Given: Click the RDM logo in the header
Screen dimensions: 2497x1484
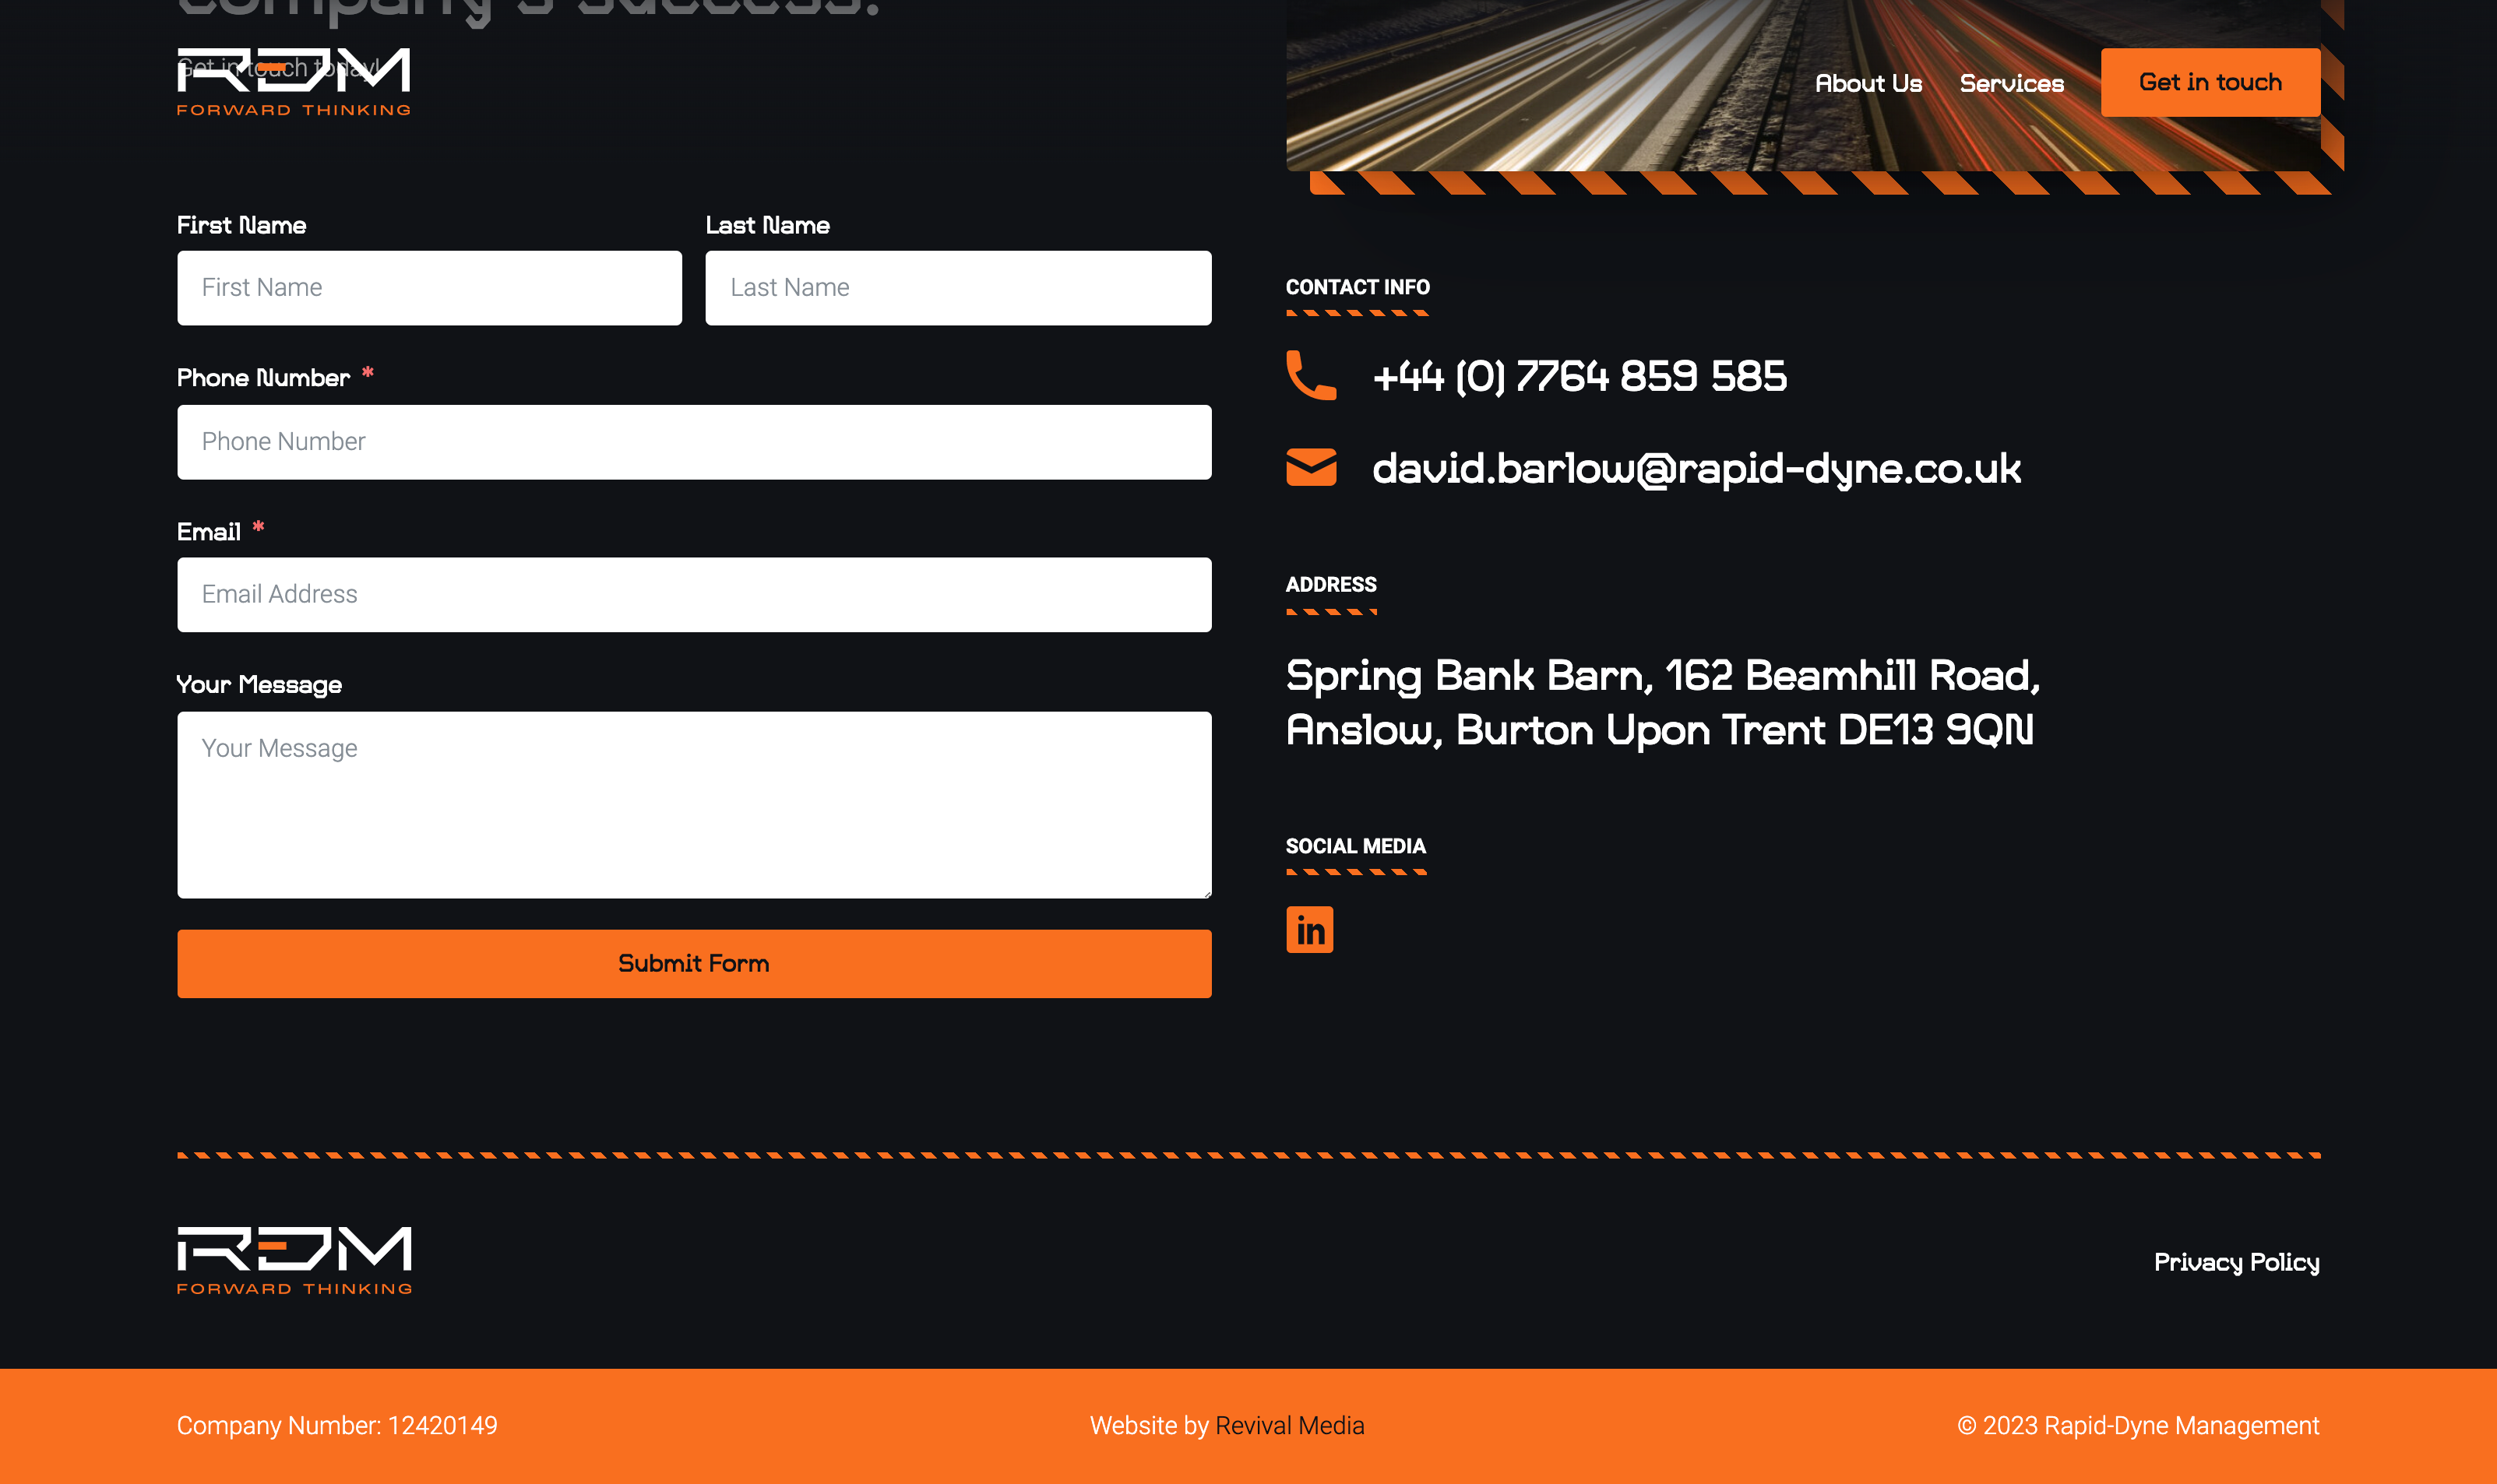Looking at the screenshot, I should click(293, 82).
